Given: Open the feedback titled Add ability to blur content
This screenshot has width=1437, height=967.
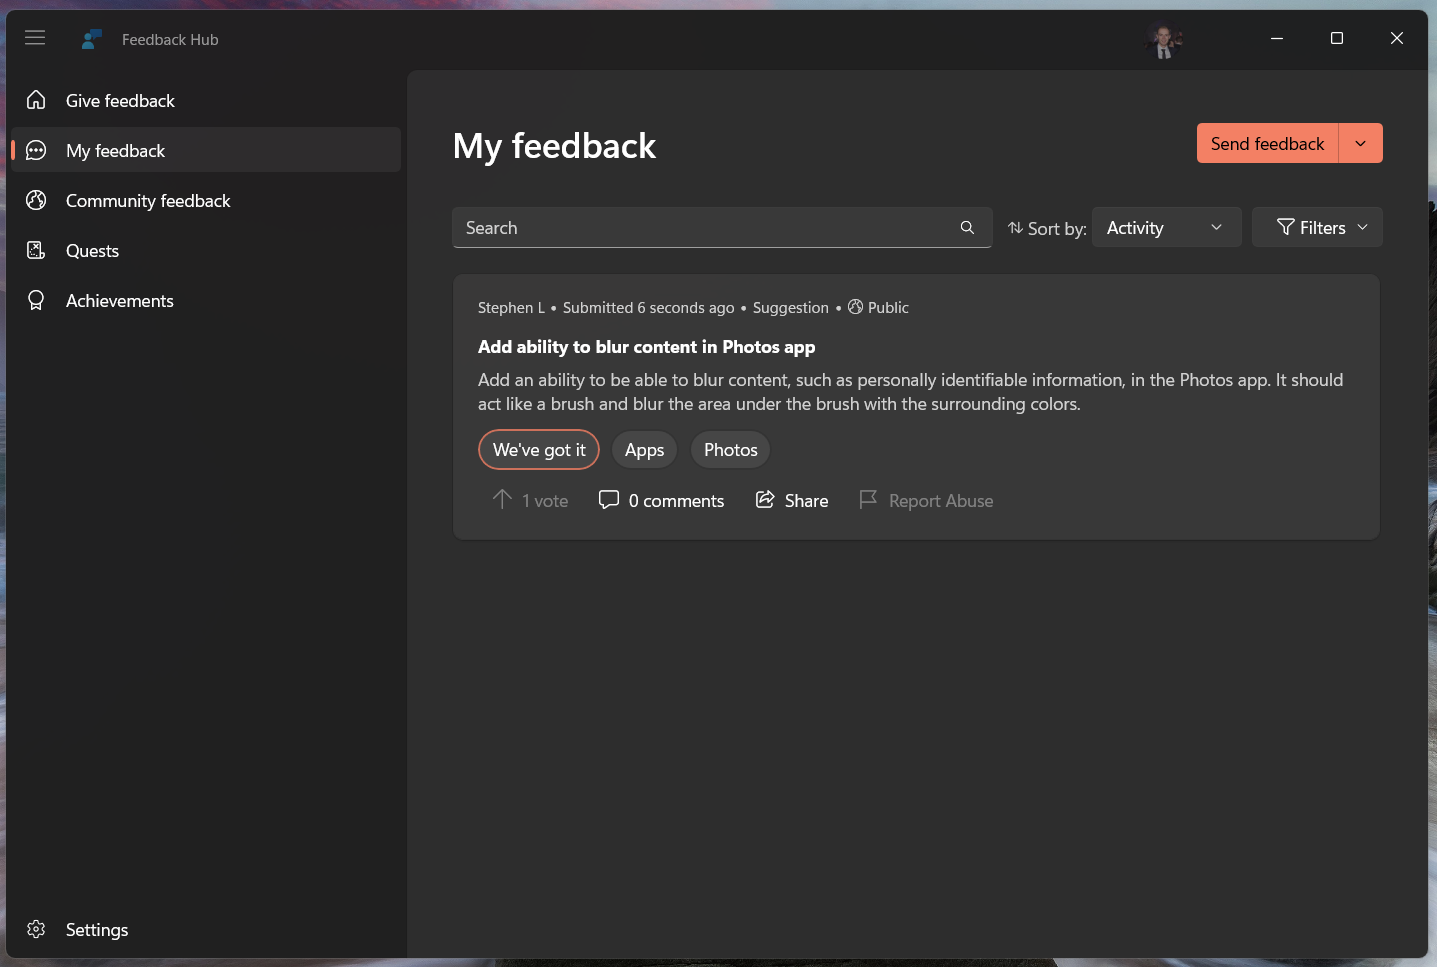Looking at the screenshot, I should pyautogui.click(x=646, y=346).
